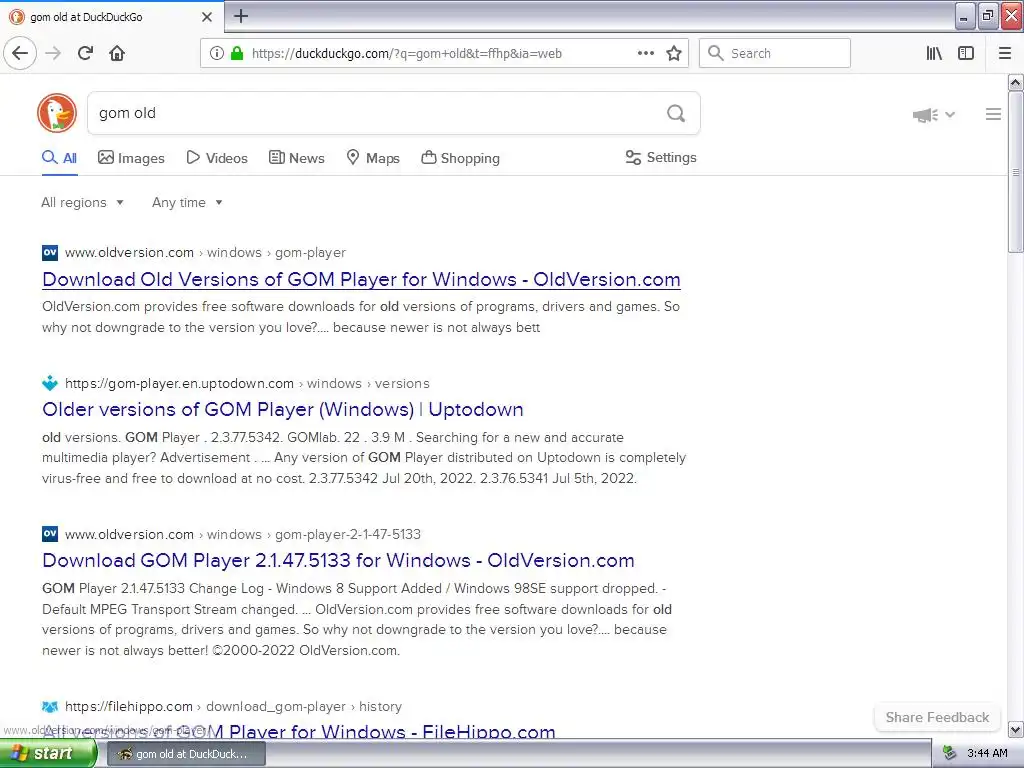The width and height of the screenshot is (1024, 768).
Task: Select the All results tab
Action: point(59,158)
